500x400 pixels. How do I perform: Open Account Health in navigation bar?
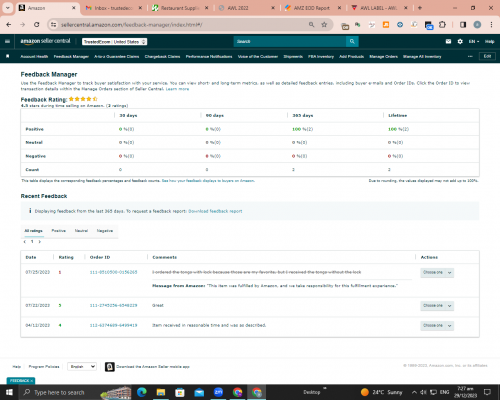click(34, 57)
